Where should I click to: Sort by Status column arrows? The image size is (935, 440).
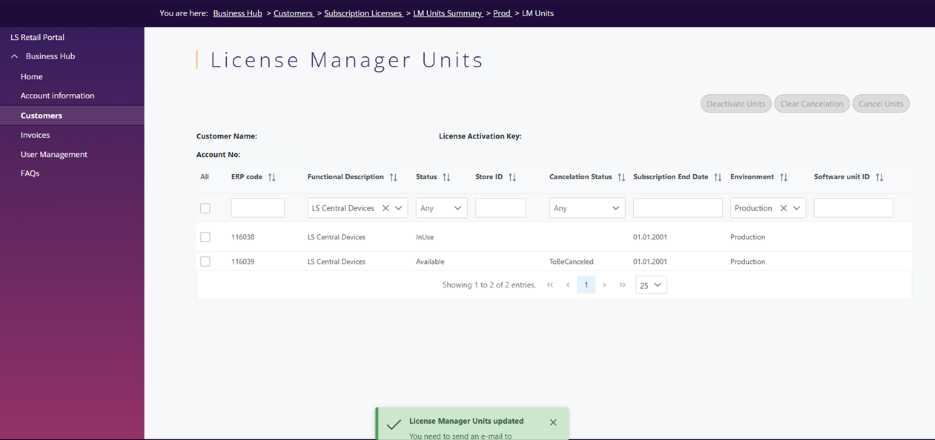coord(446,177)
